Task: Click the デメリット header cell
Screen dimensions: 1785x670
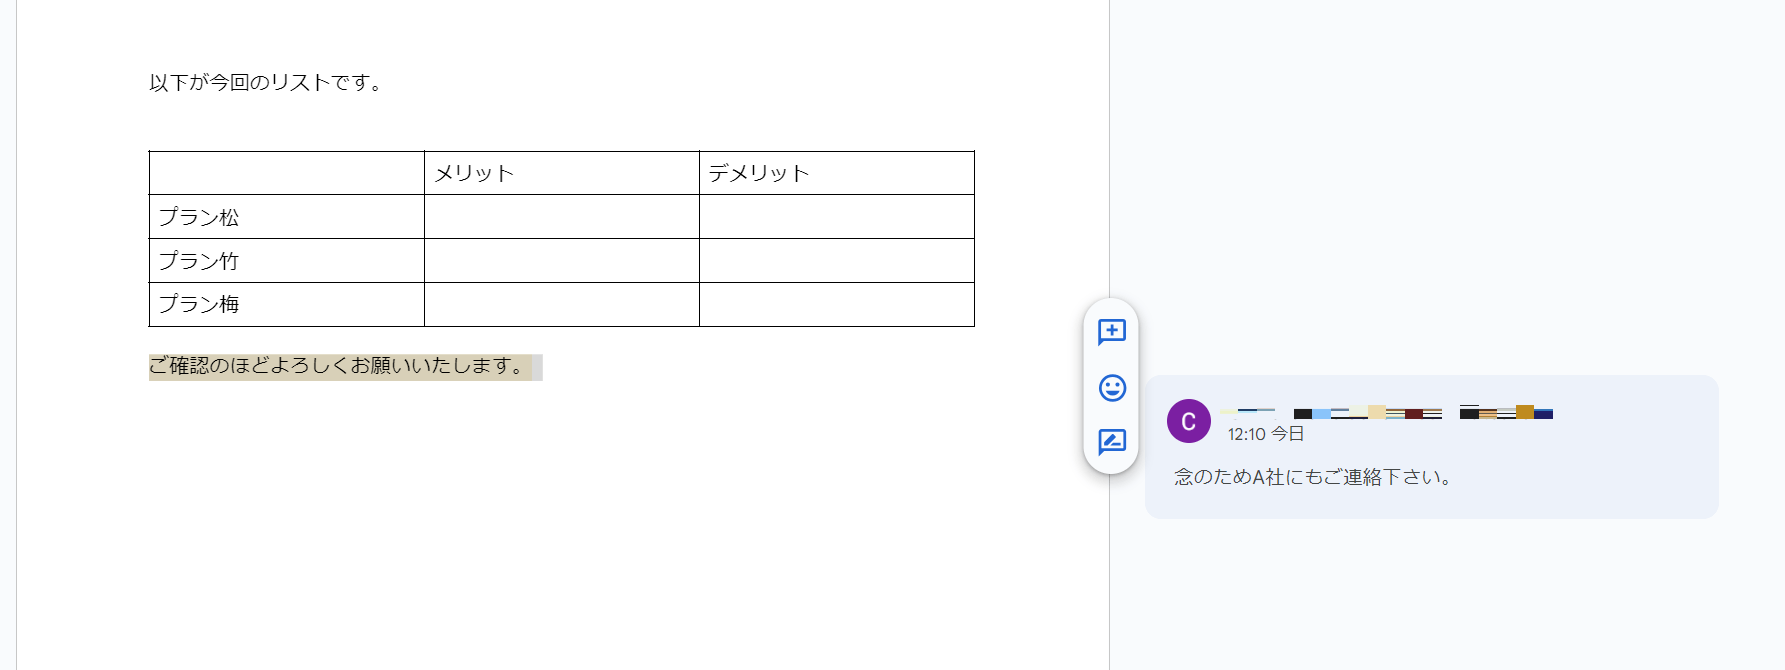Action: (x=836, y=173)
